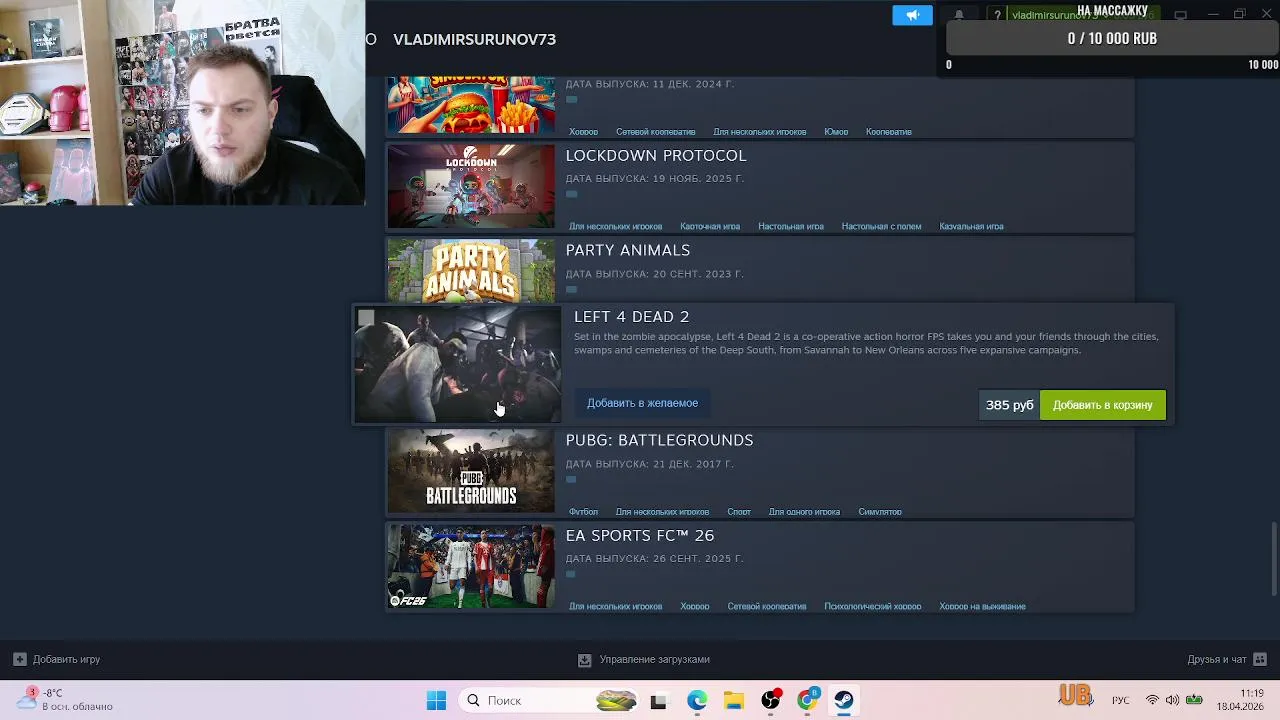Click the Windows platform icon under PUBG: Battlegrounds

571,479
